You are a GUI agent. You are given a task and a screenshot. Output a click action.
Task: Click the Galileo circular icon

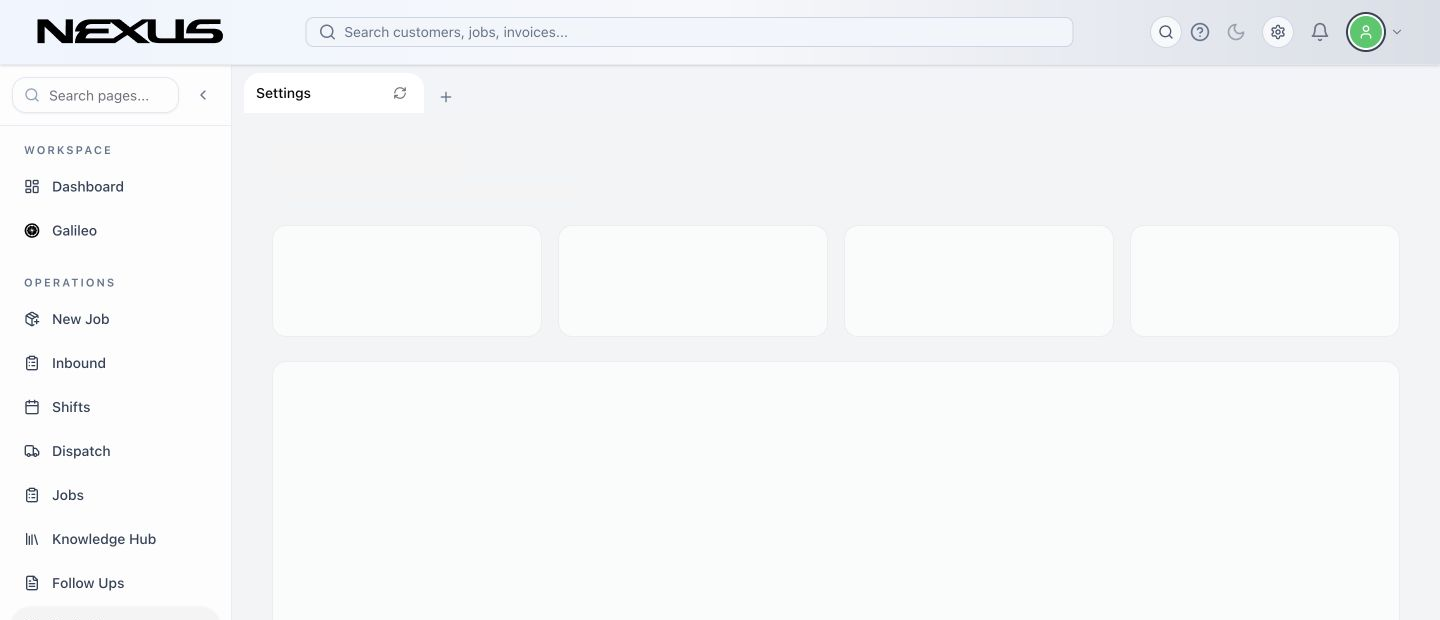[32, 231]
